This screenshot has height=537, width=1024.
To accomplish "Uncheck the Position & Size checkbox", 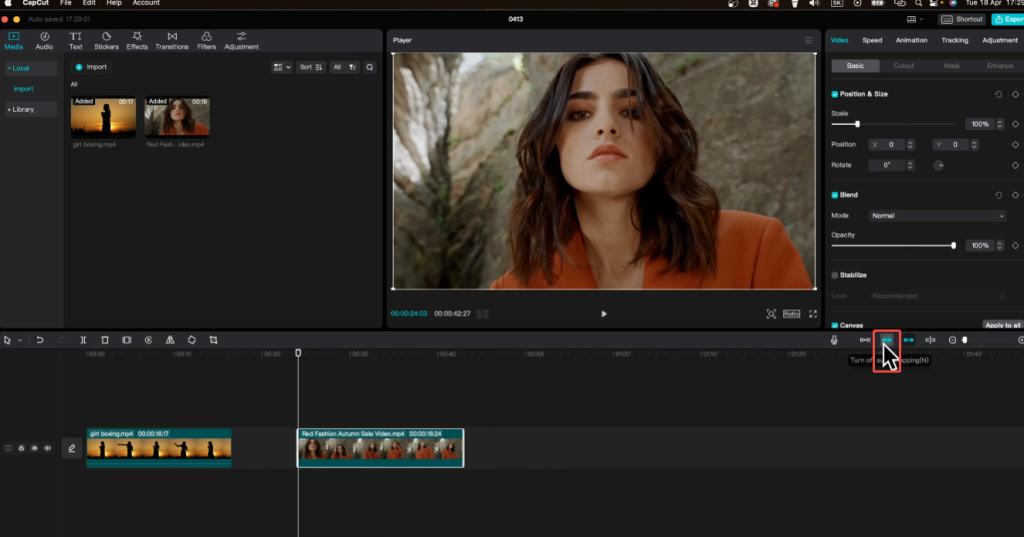I will pyautogui.click(x=835, y=94).
